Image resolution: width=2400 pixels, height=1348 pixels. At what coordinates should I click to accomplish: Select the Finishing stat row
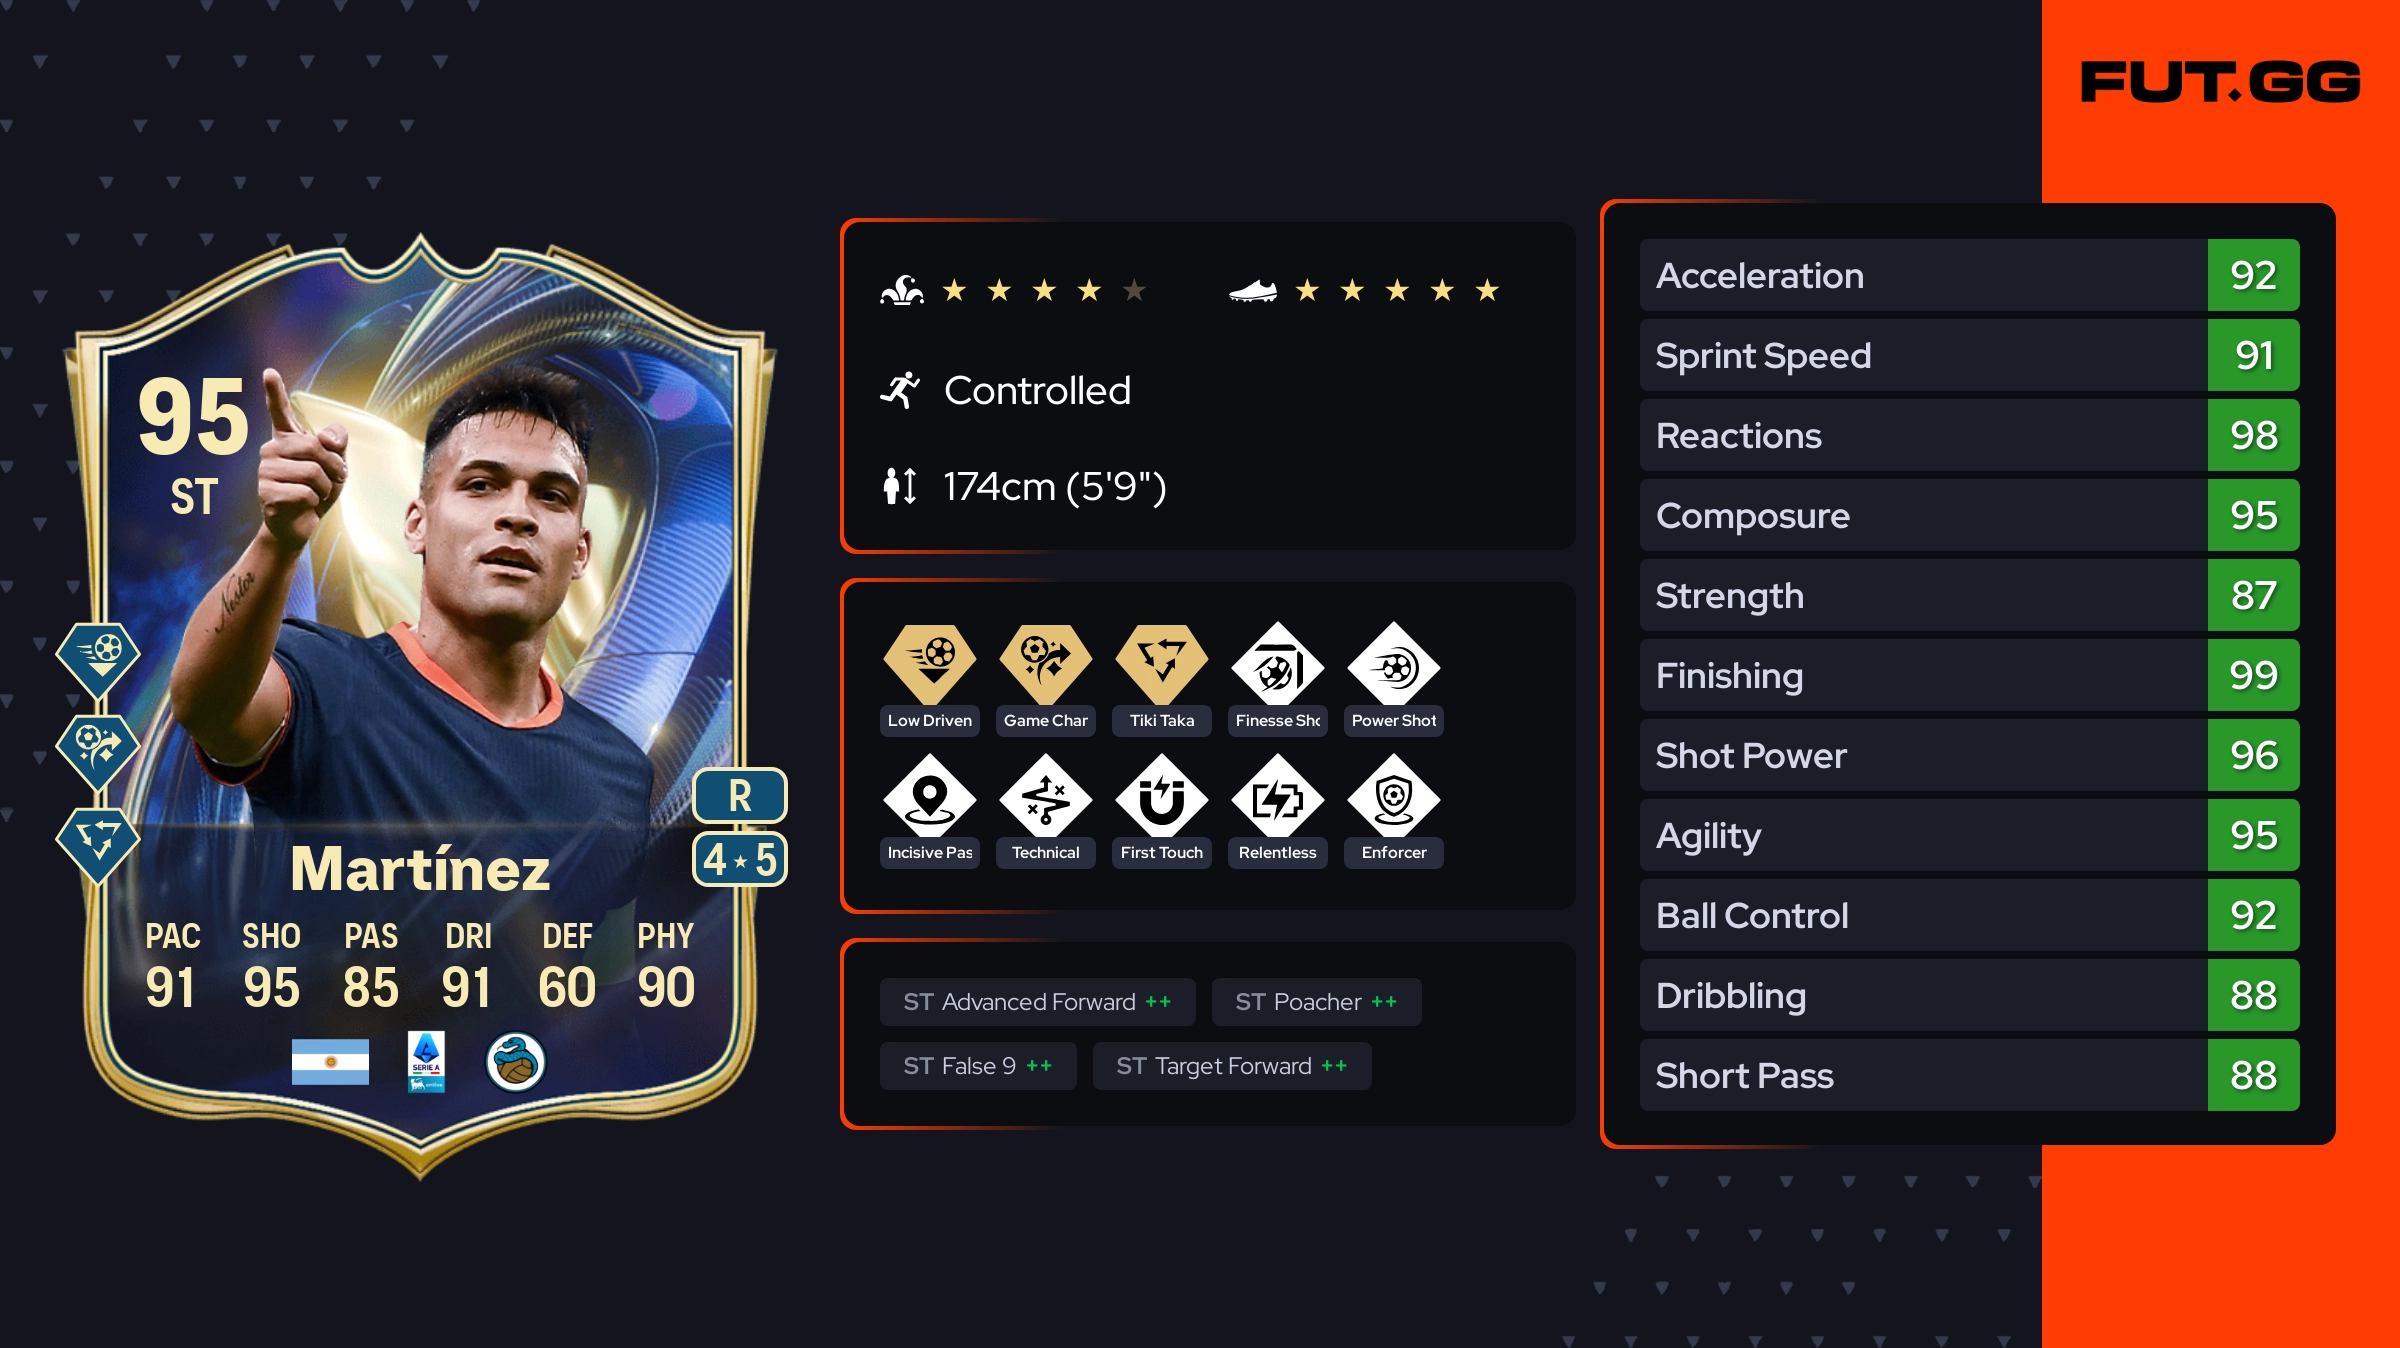[x=1969, y=675]
